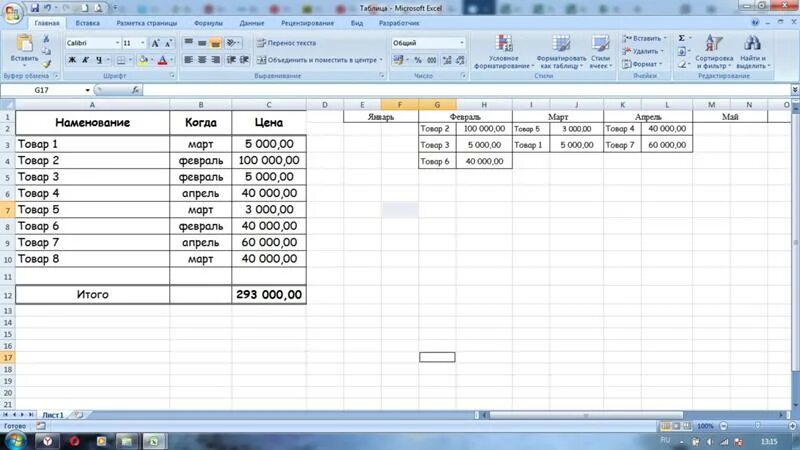Viewport: 800px width, 450px height.
Task: Click the 000 comma style icon
Action: point(432,60)
